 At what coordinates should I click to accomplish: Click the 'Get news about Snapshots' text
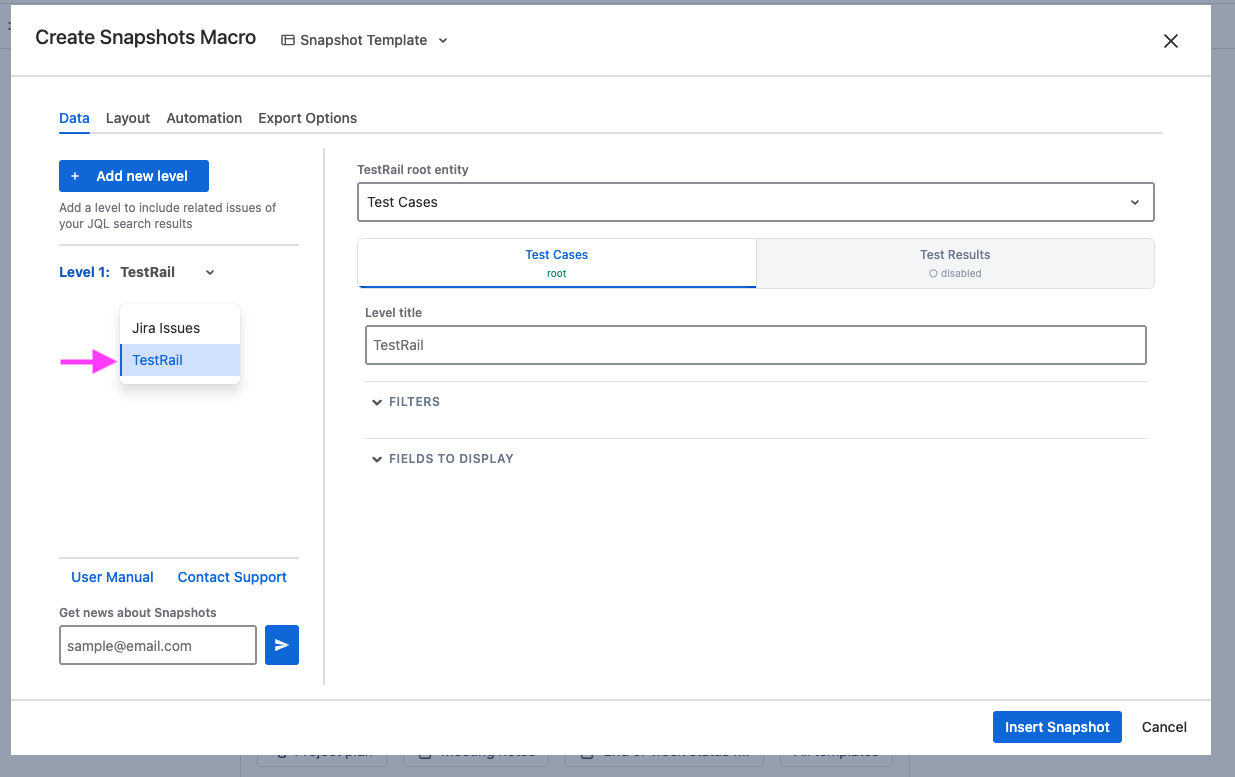[138, 613]
